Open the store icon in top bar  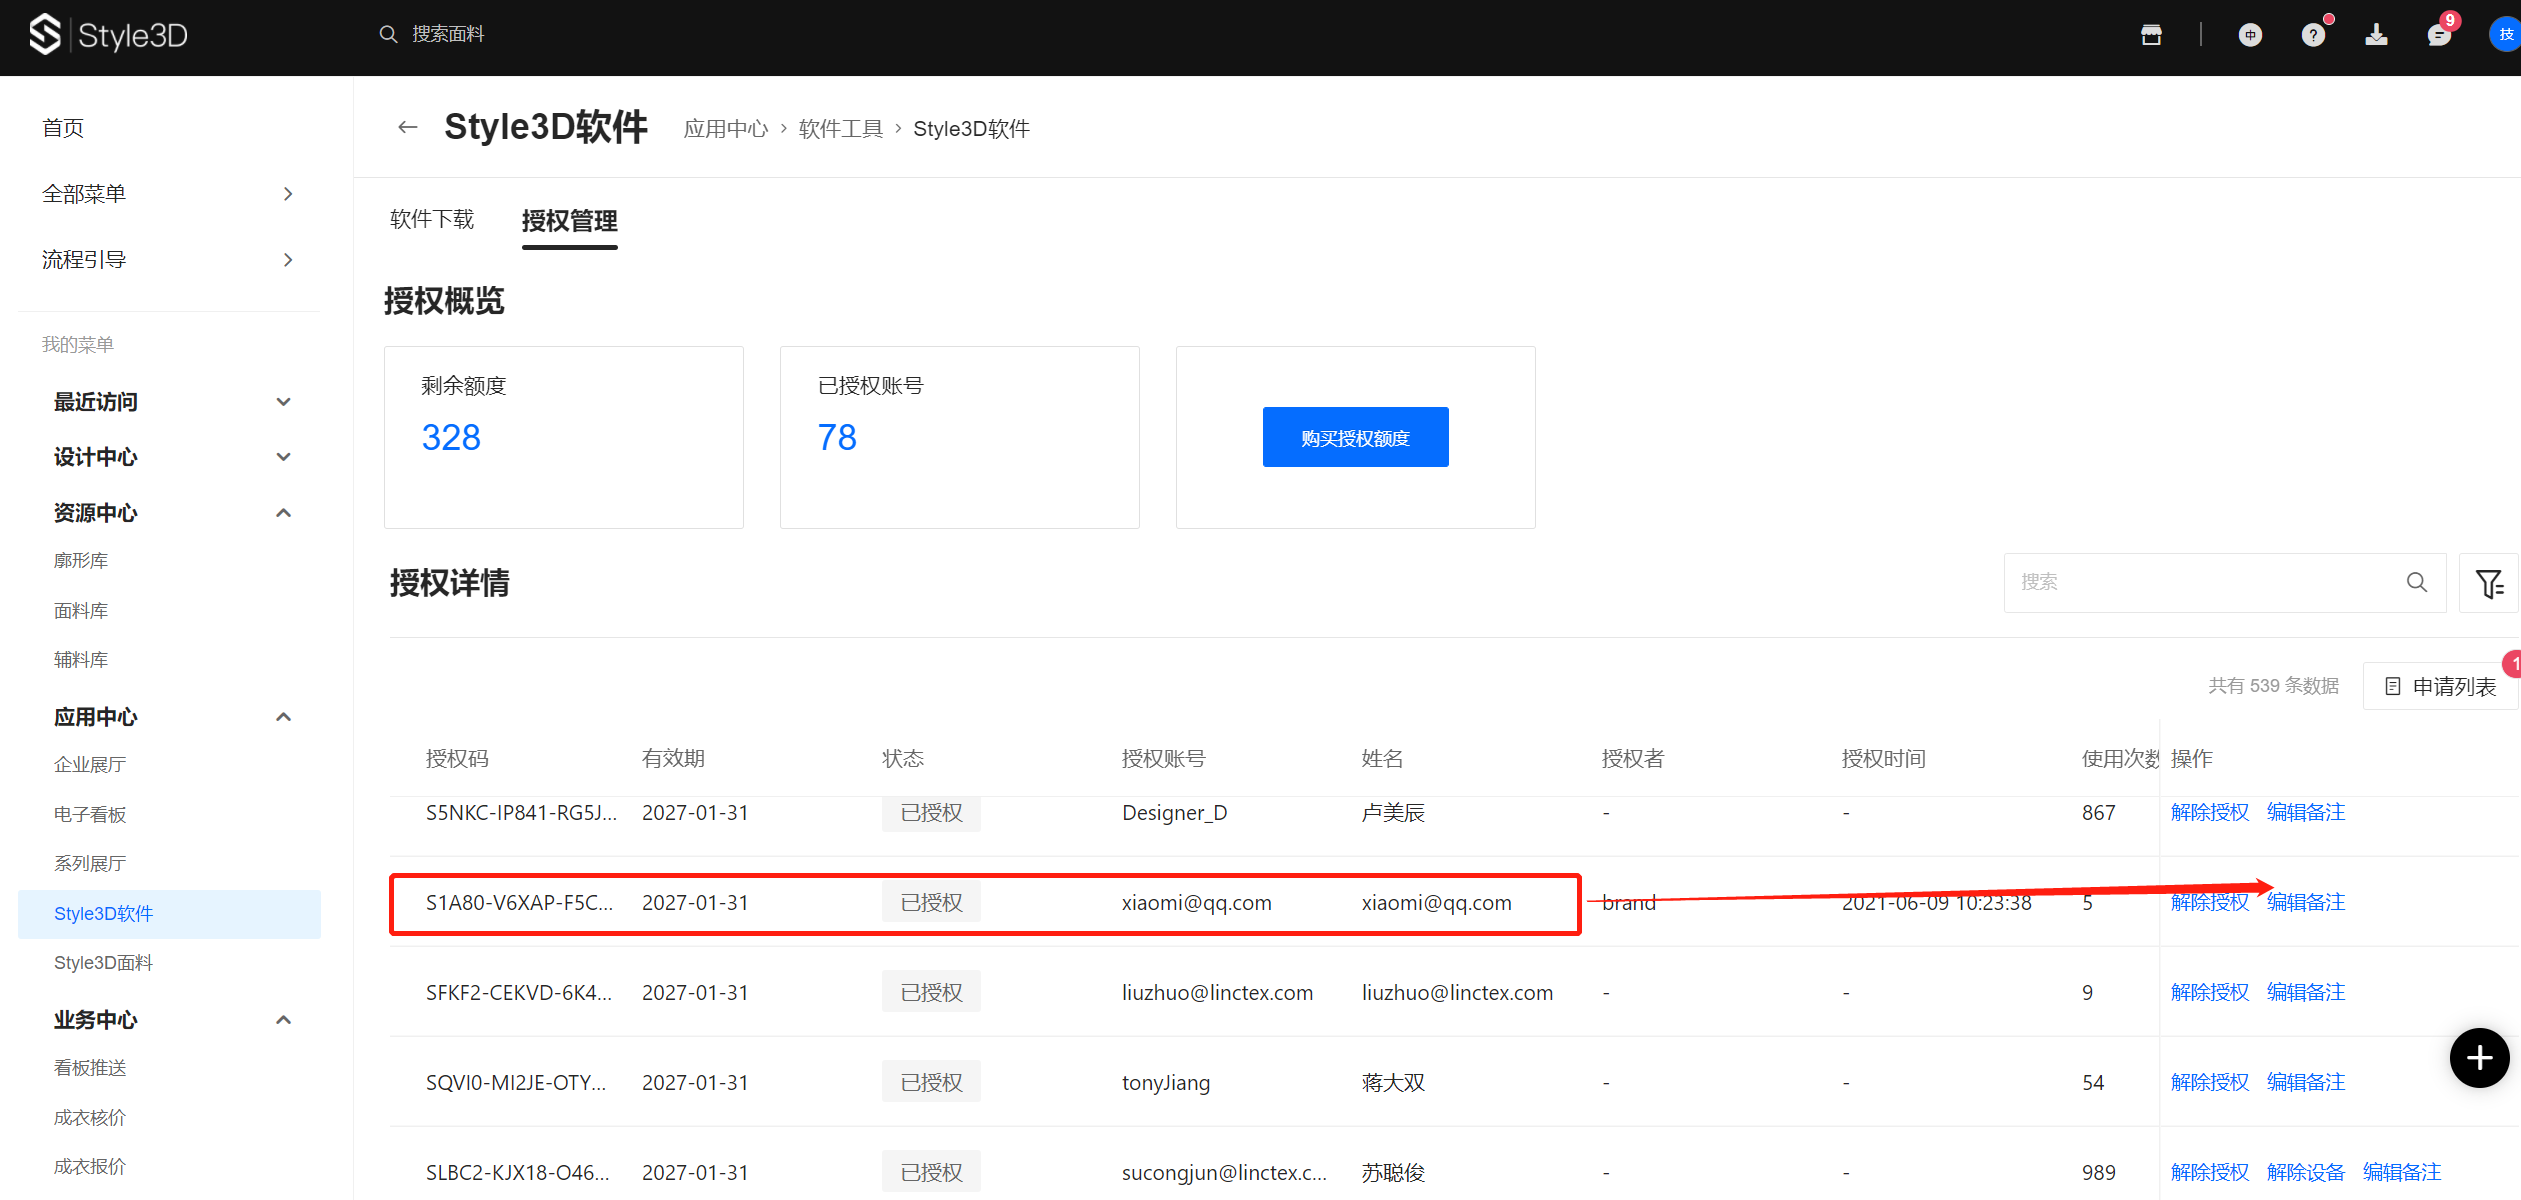[x=2151, y=35]
